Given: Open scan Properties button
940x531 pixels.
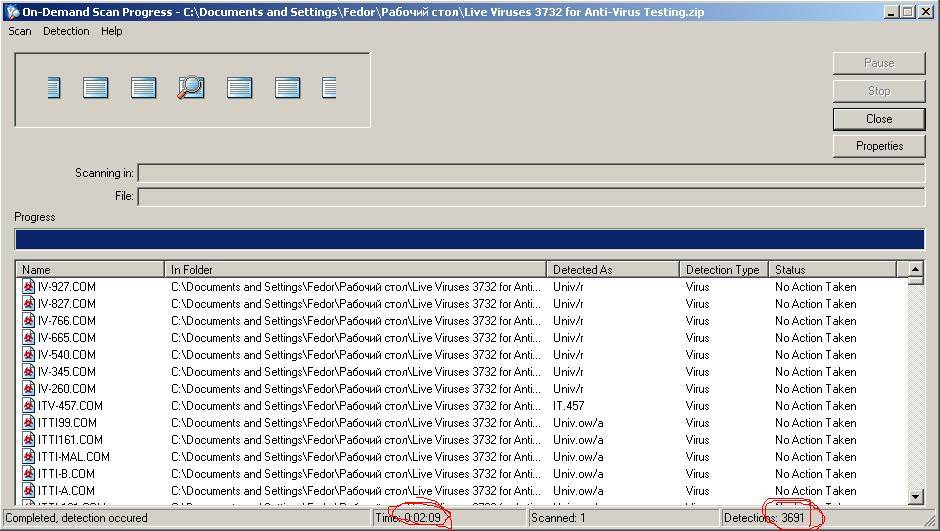Looking at the screenshot, I should click(879, 146).
